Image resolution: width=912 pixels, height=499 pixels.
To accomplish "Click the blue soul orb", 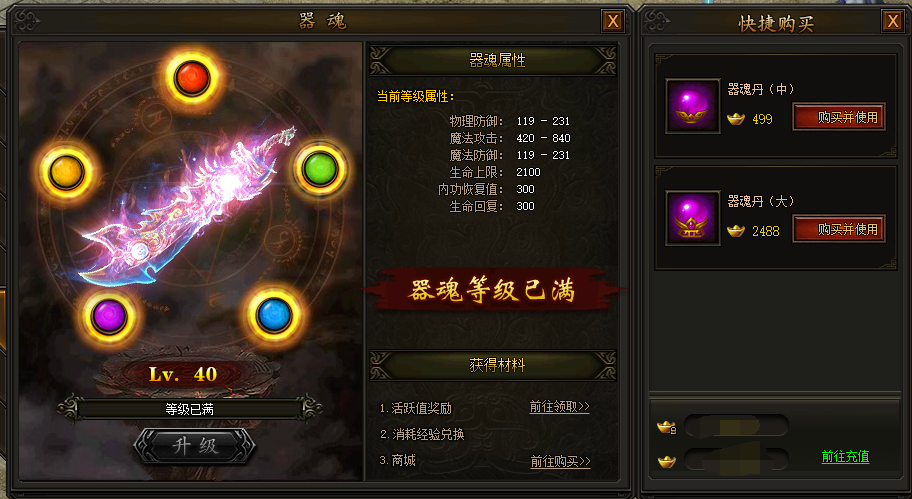I will [274, 315].
